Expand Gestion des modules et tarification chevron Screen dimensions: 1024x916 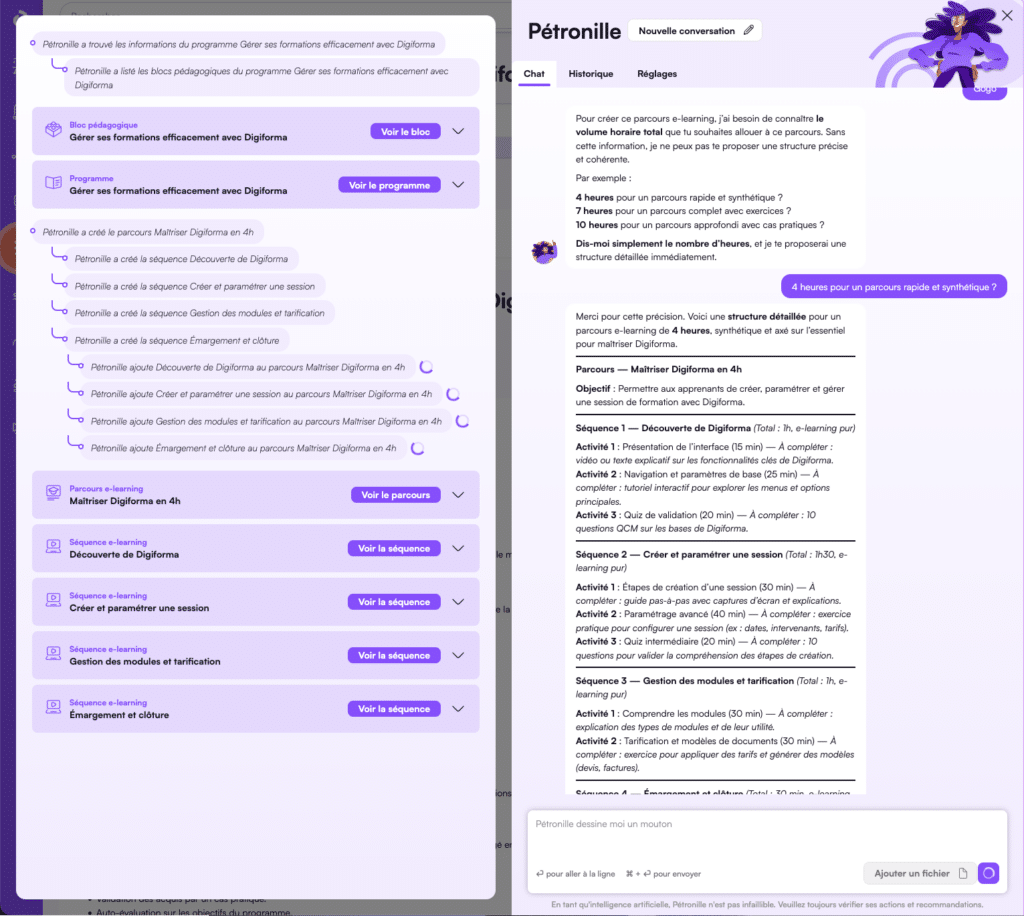coord(458,655)
